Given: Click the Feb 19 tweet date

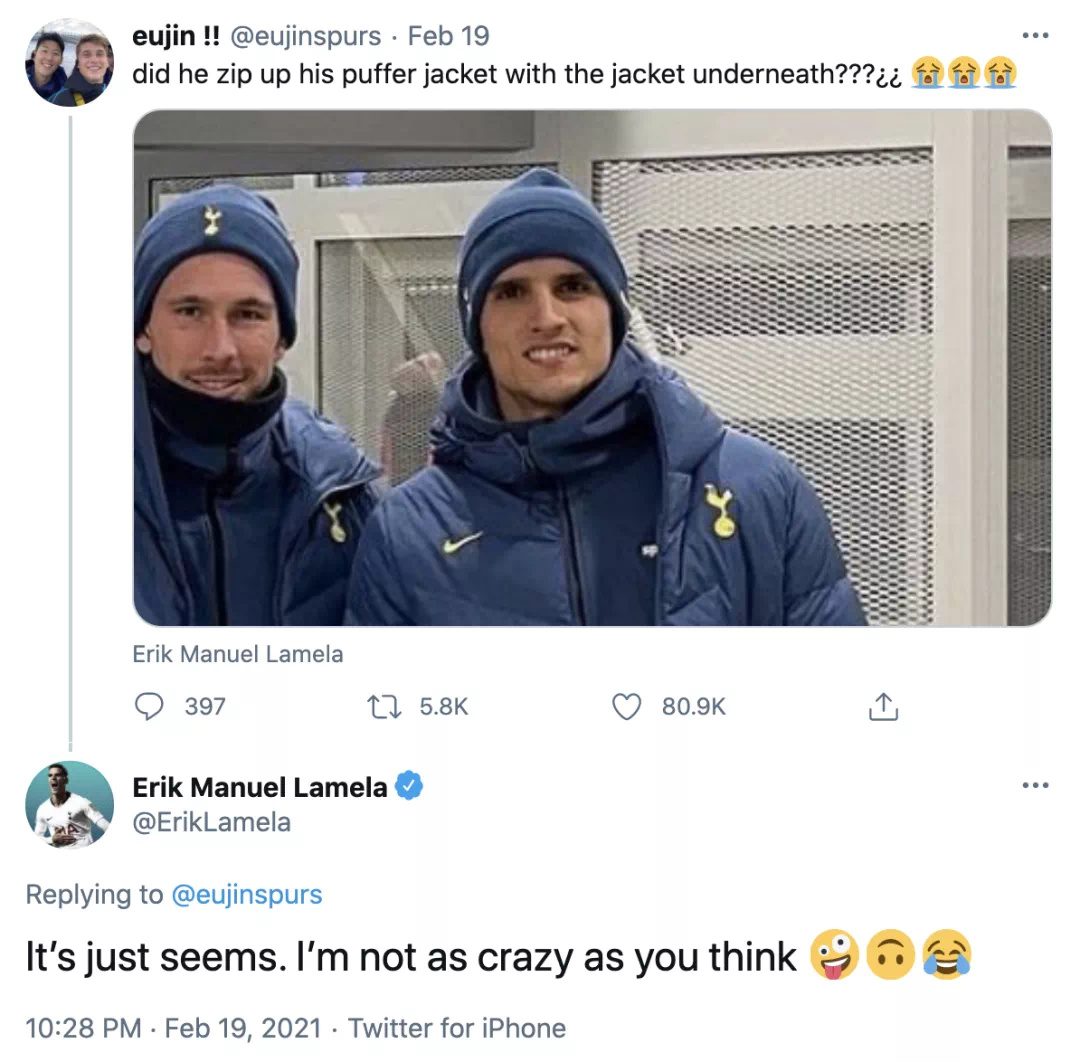Looking at the screenshot, I should [x=448, y=36].
